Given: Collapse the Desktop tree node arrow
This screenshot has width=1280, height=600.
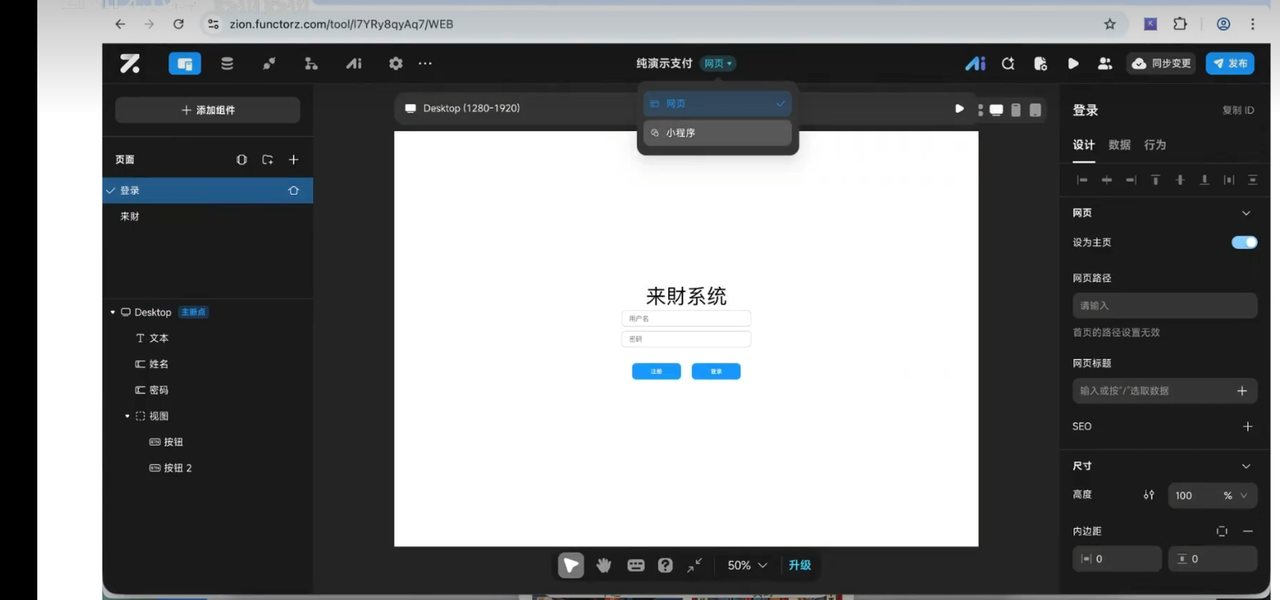Looking at the screenshot, I should 113,312.
